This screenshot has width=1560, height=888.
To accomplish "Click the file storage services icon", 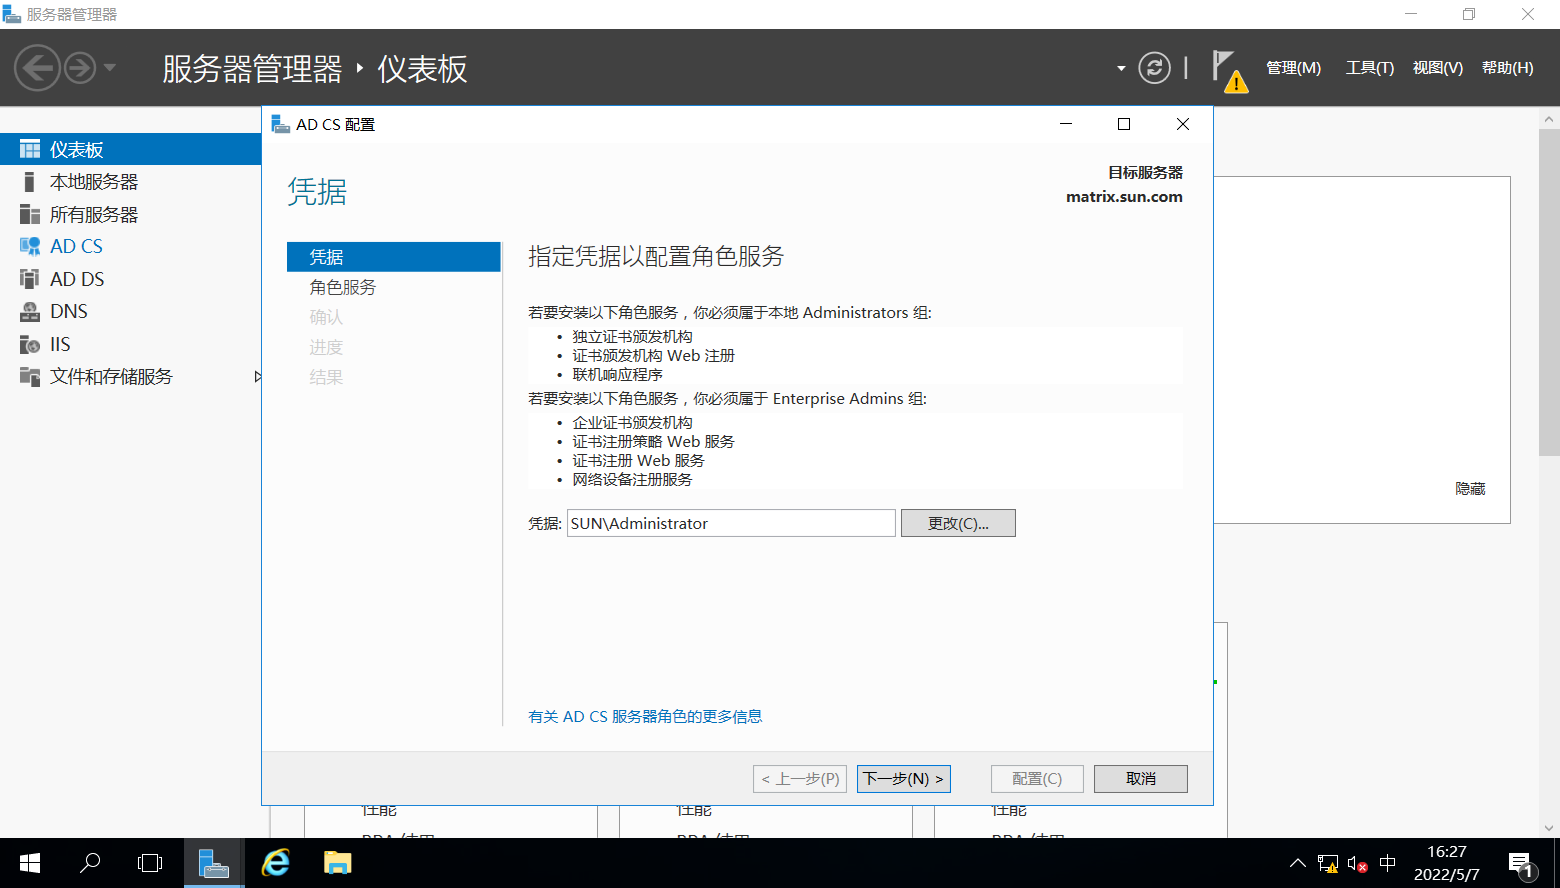I will tap(30, 376).
